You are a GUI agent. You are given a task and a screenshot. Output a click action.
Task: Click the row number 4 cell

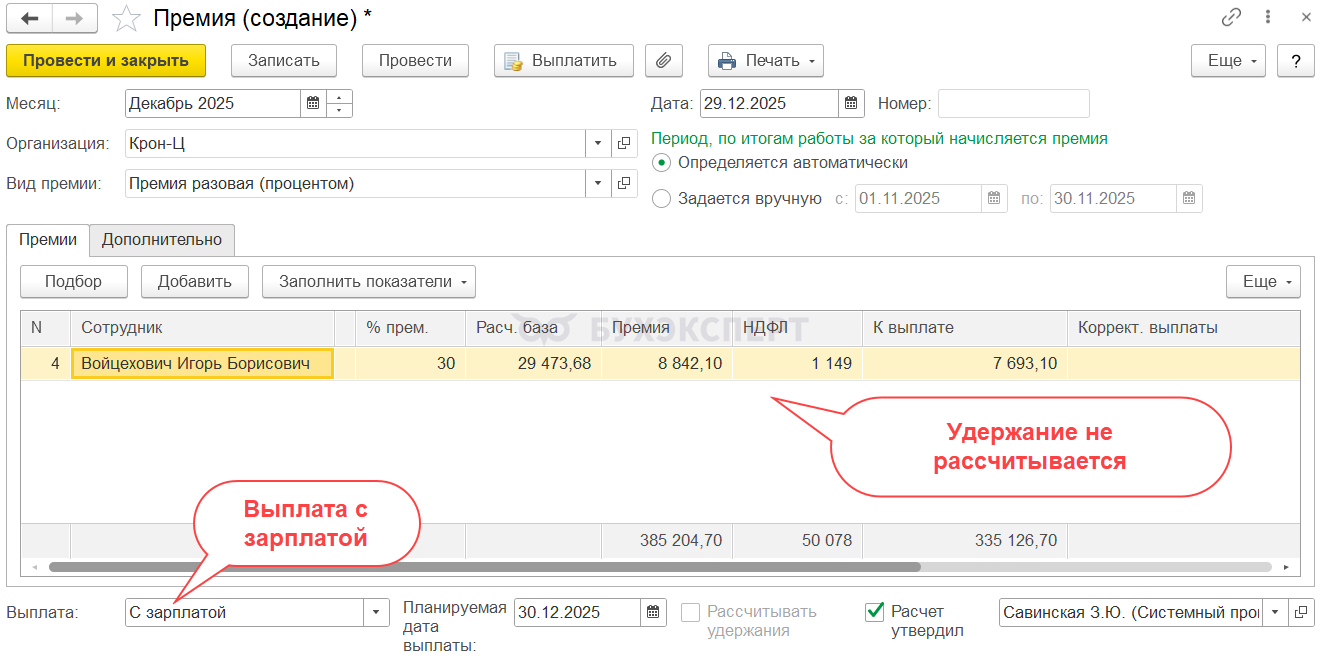click(46, 363)
